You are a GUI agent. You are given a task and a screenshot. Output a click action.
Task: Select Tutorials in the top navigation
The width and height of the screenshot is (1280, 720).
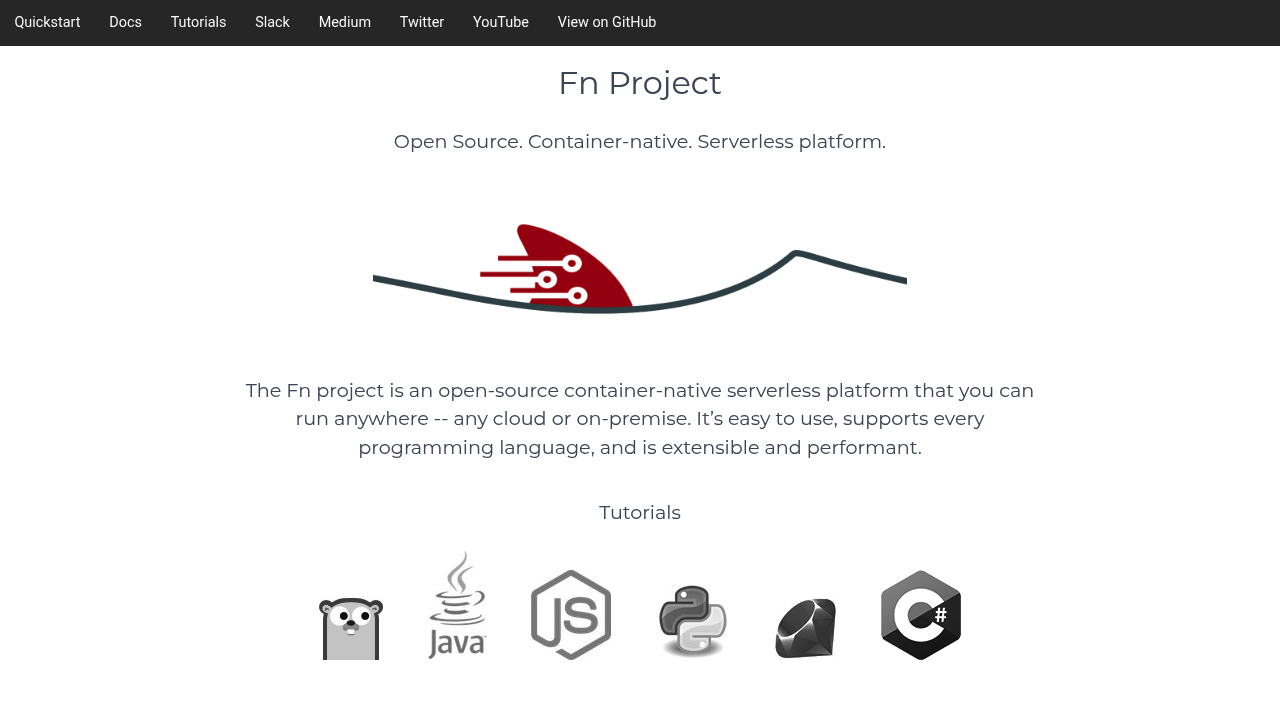click(198, 22)
